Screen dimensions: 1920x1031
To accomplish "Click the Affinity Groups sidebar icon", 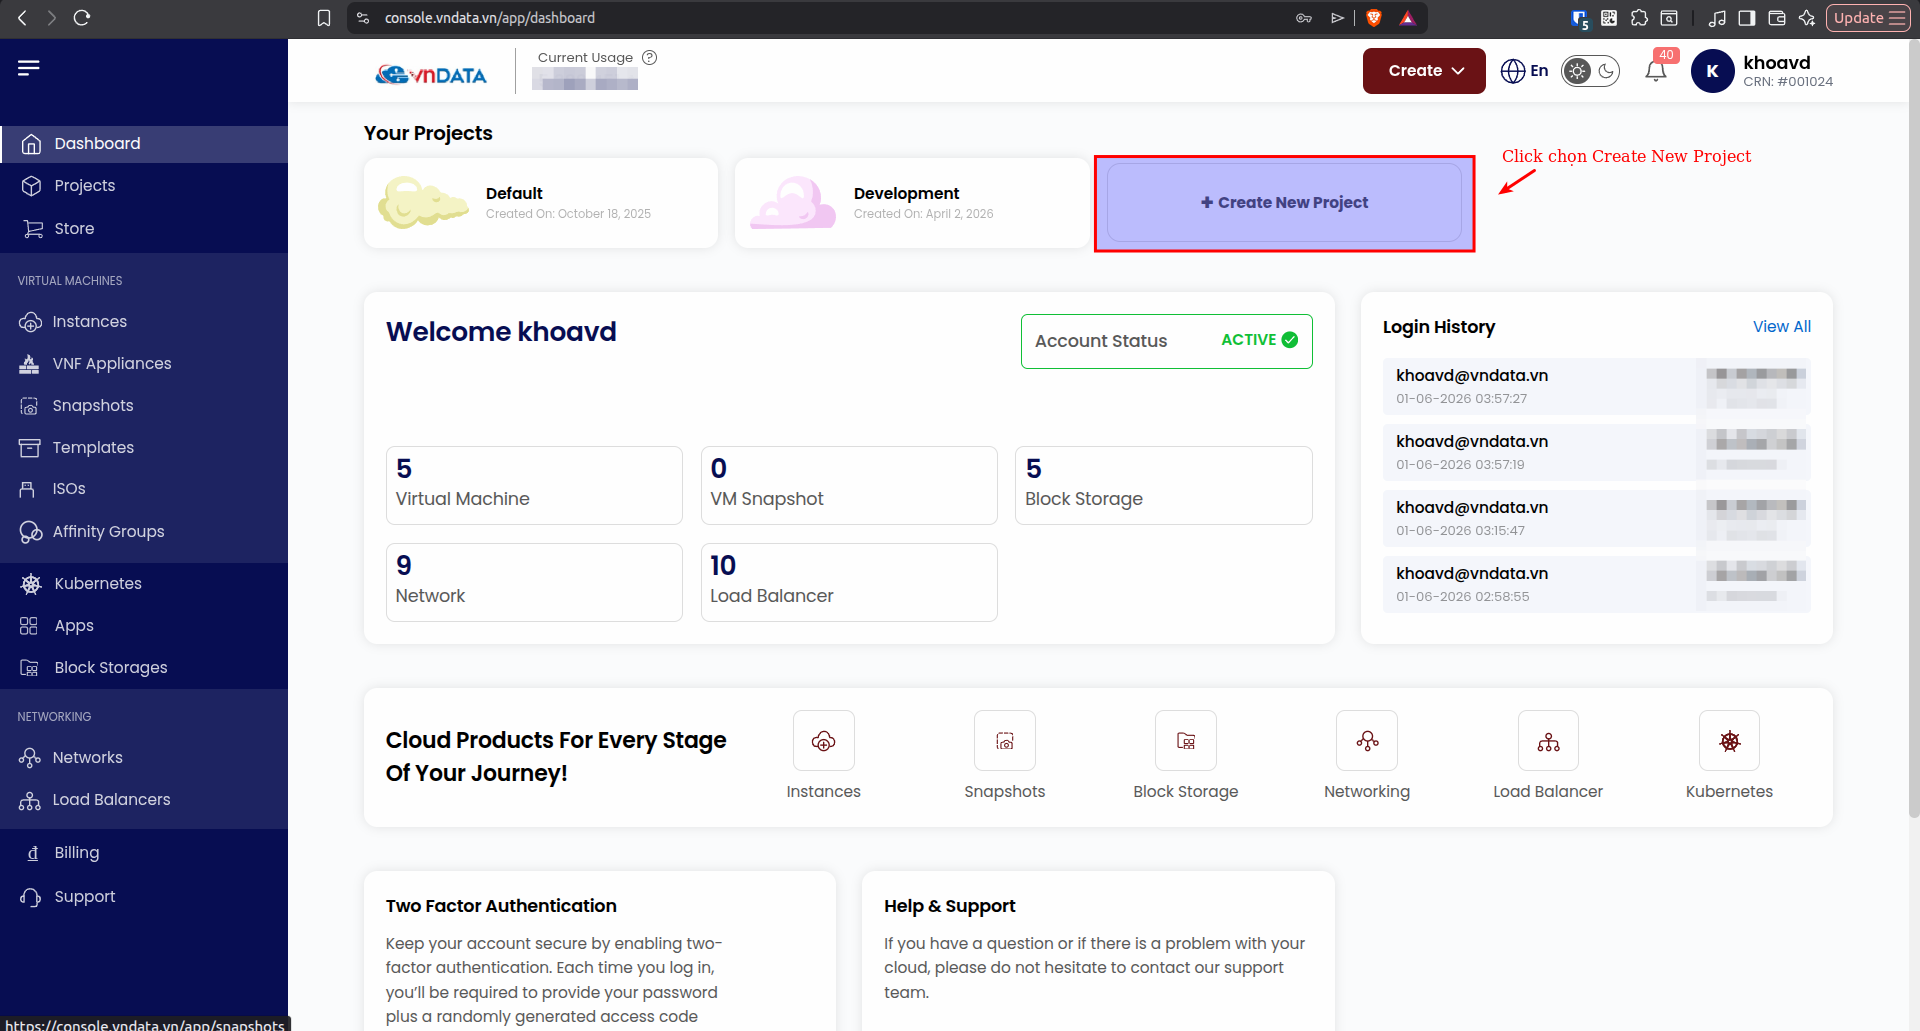I will (30, 532).
